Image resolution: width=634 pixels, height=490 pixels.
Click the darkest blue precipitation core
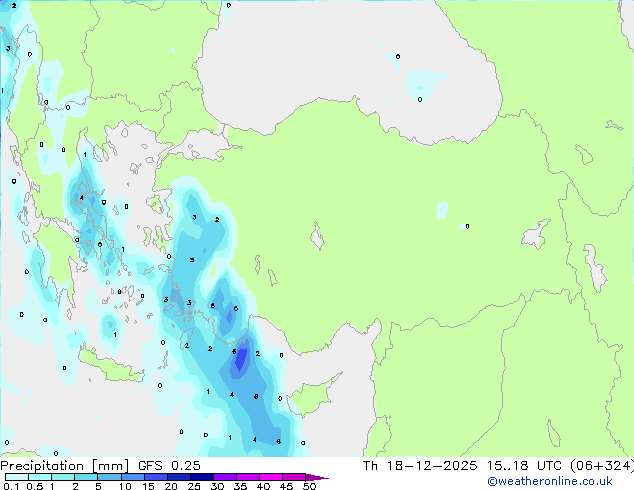(x=241, y=357)
